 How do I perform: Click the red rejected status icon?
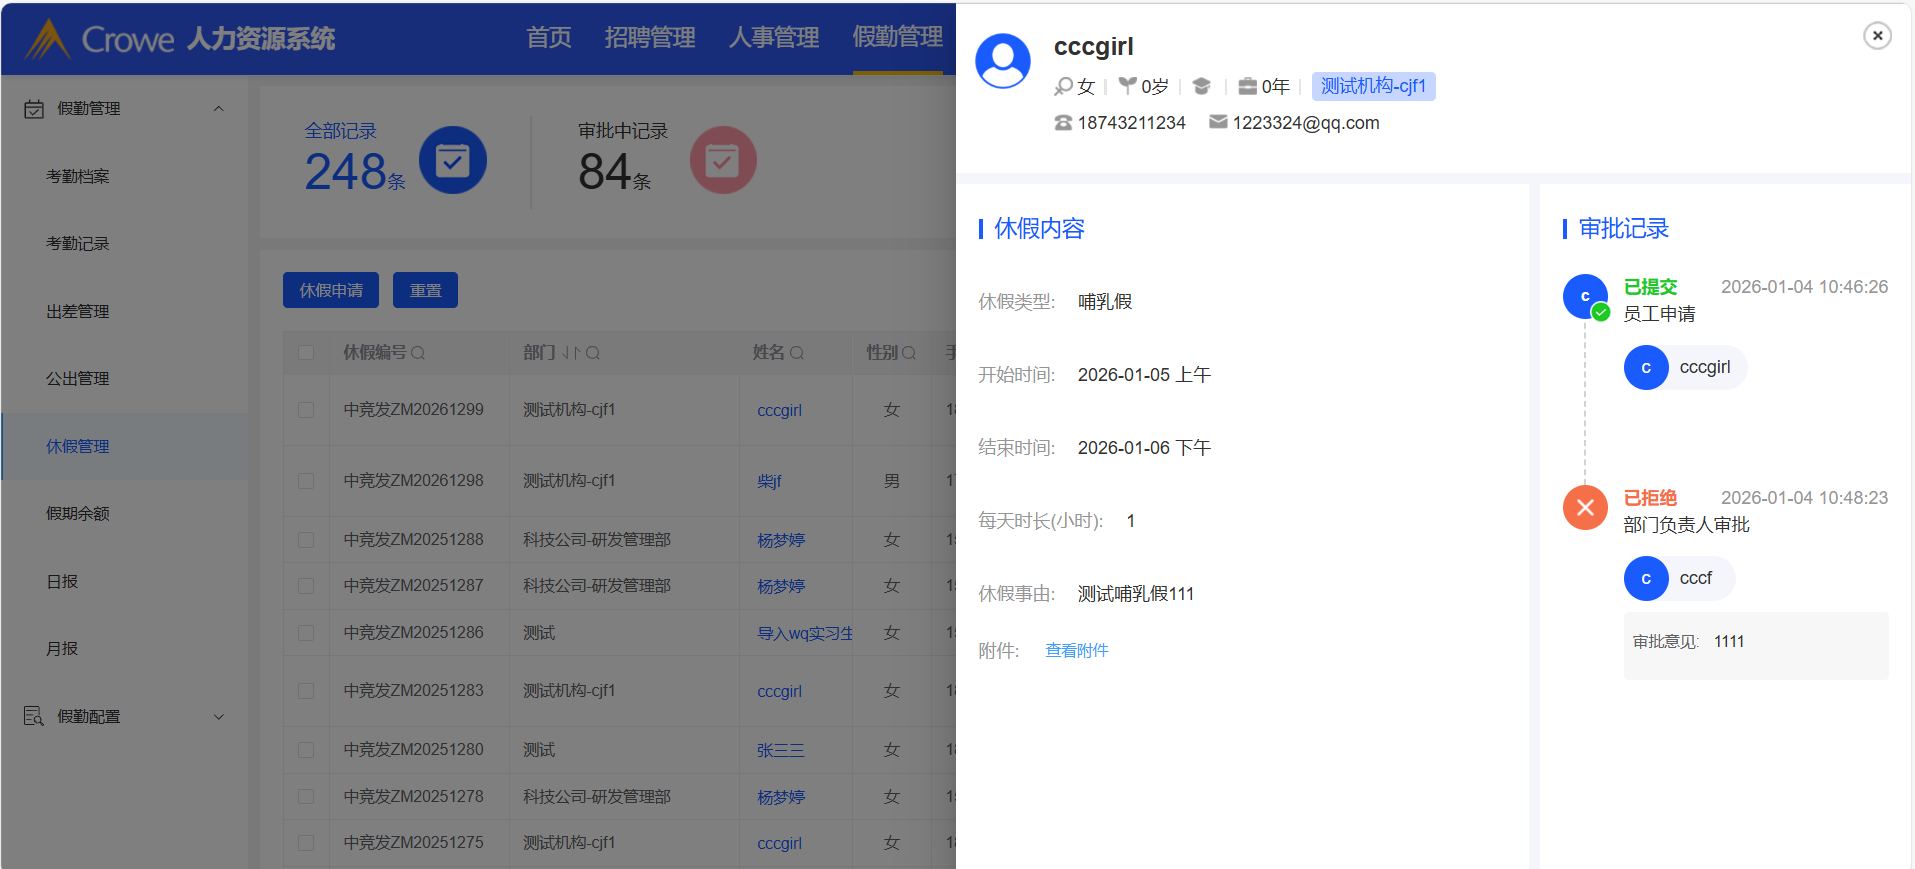coord(1585,508)
